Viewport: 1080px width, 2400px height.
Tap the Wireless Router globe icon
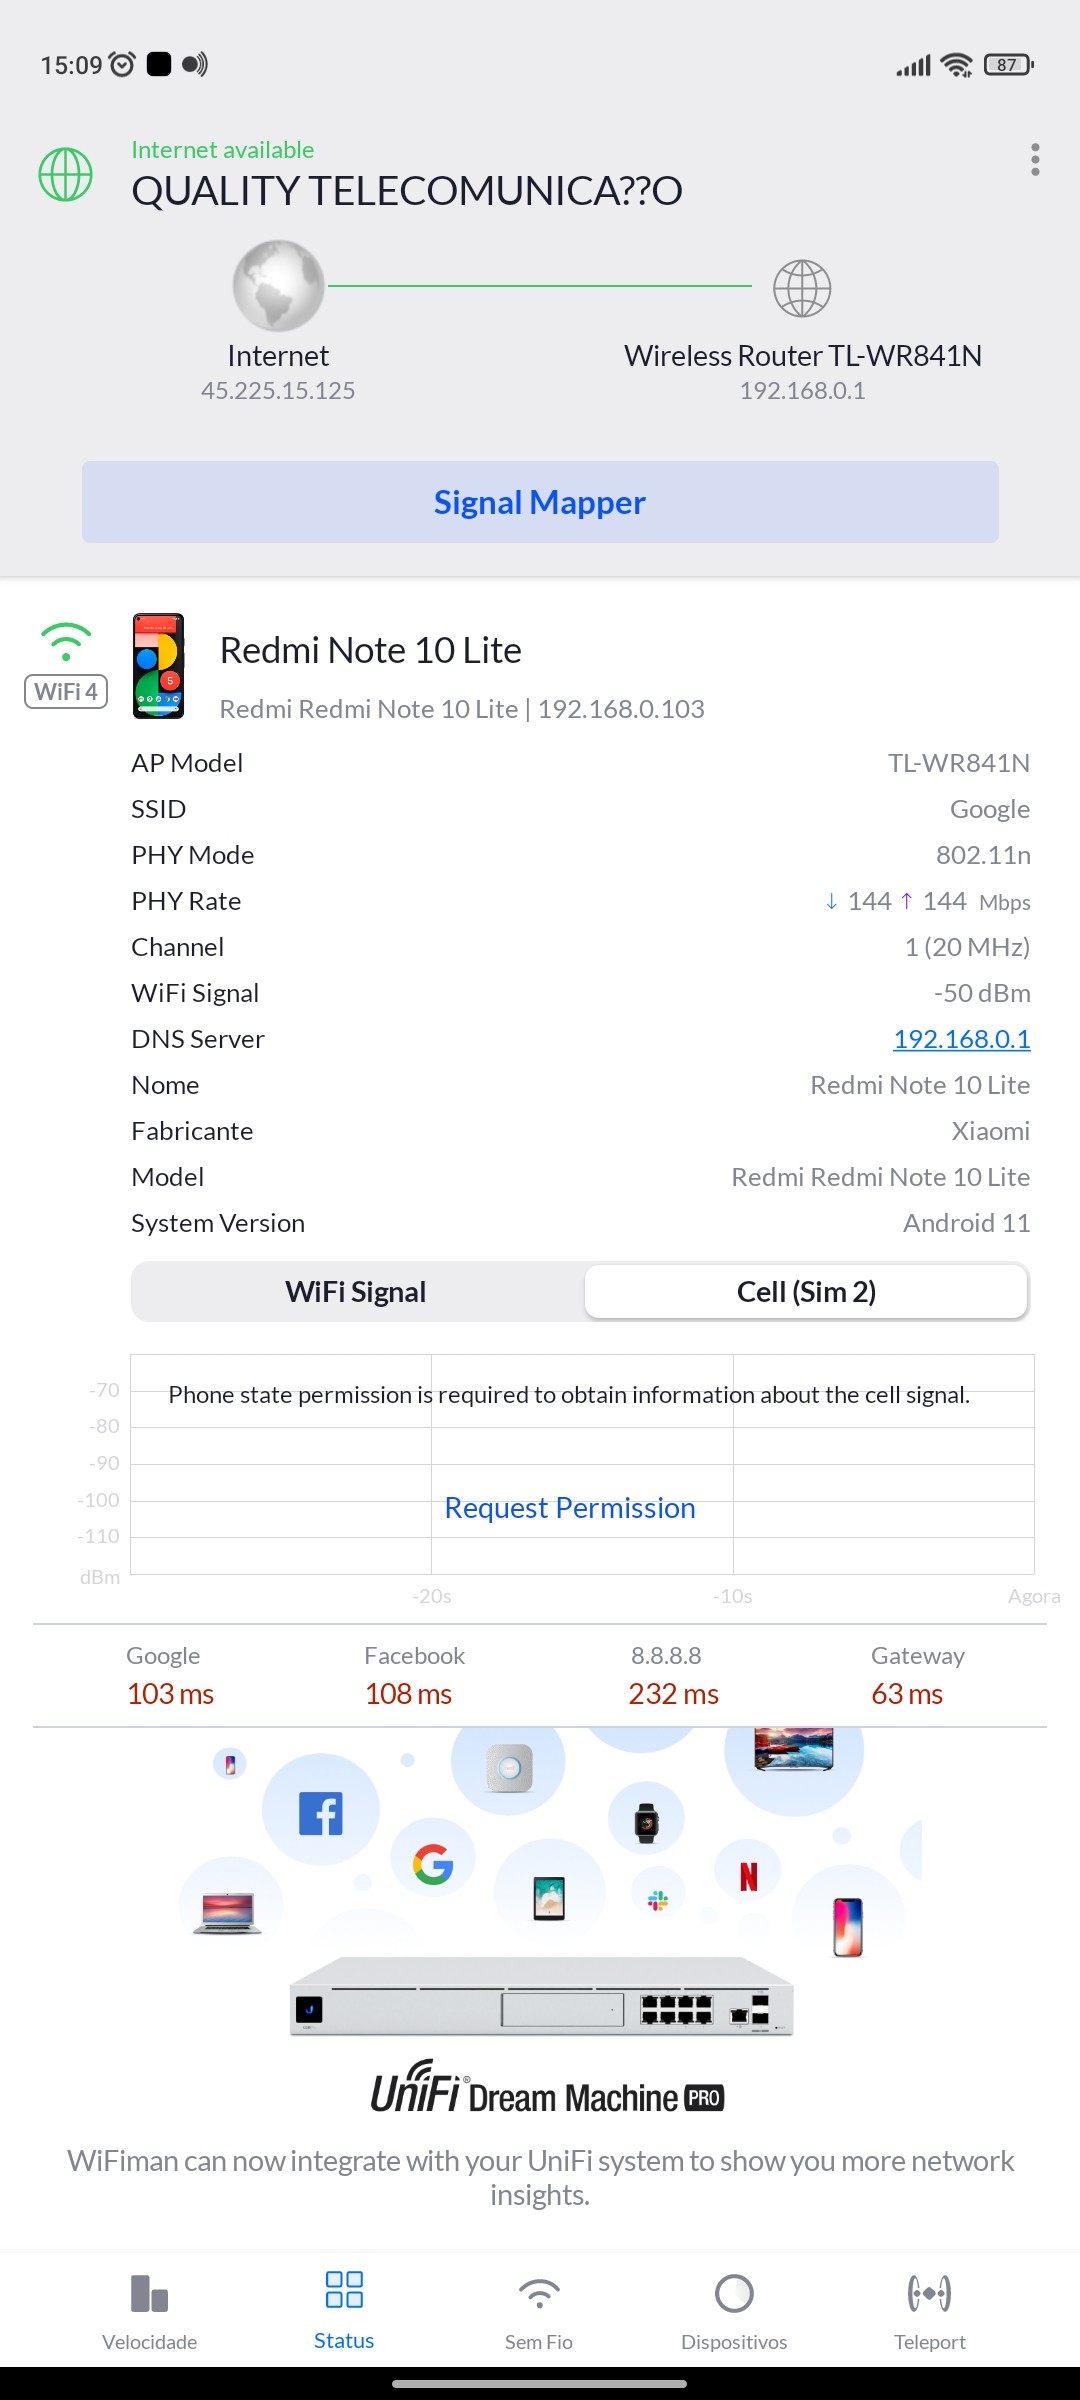point(802,288)
